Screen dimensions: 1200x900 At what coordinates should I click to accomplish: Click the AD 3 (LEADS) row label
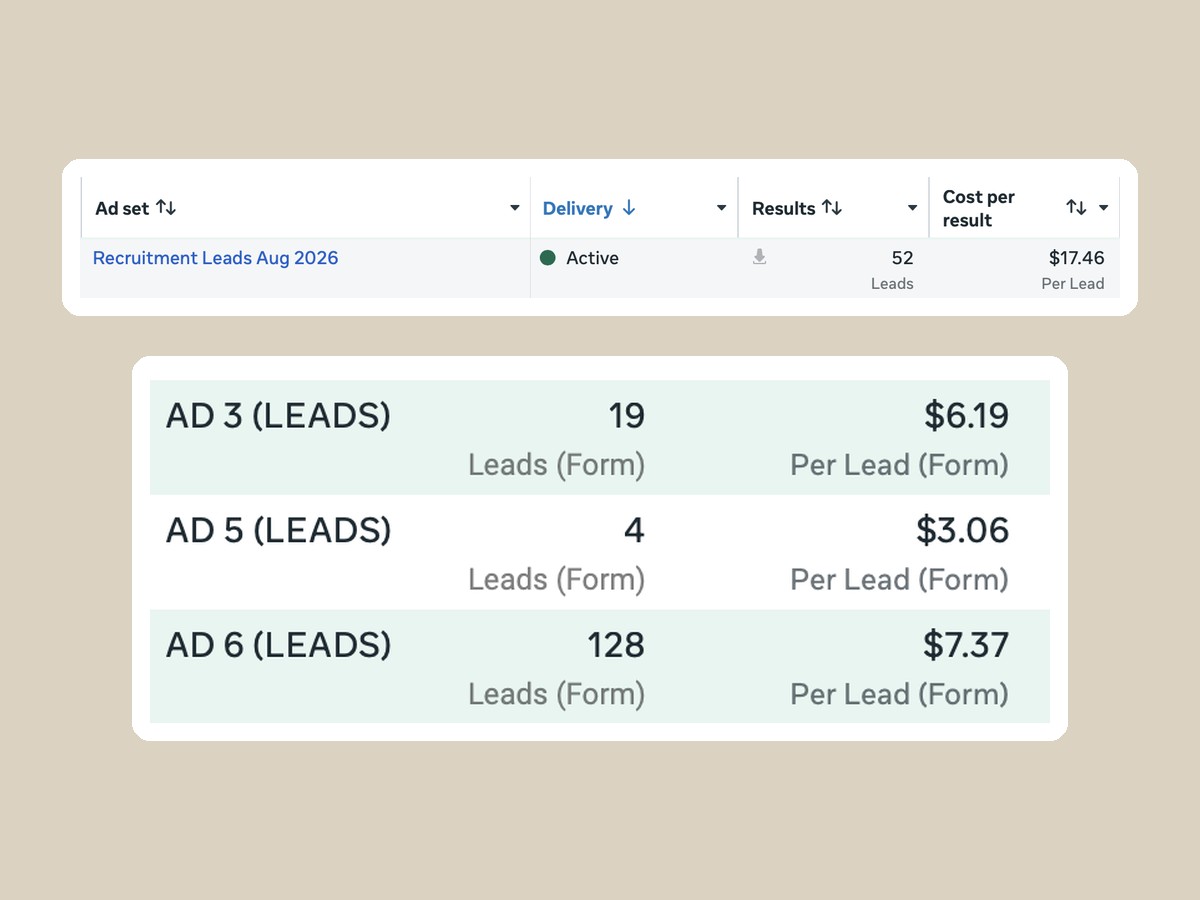click(x=278, y=415)
